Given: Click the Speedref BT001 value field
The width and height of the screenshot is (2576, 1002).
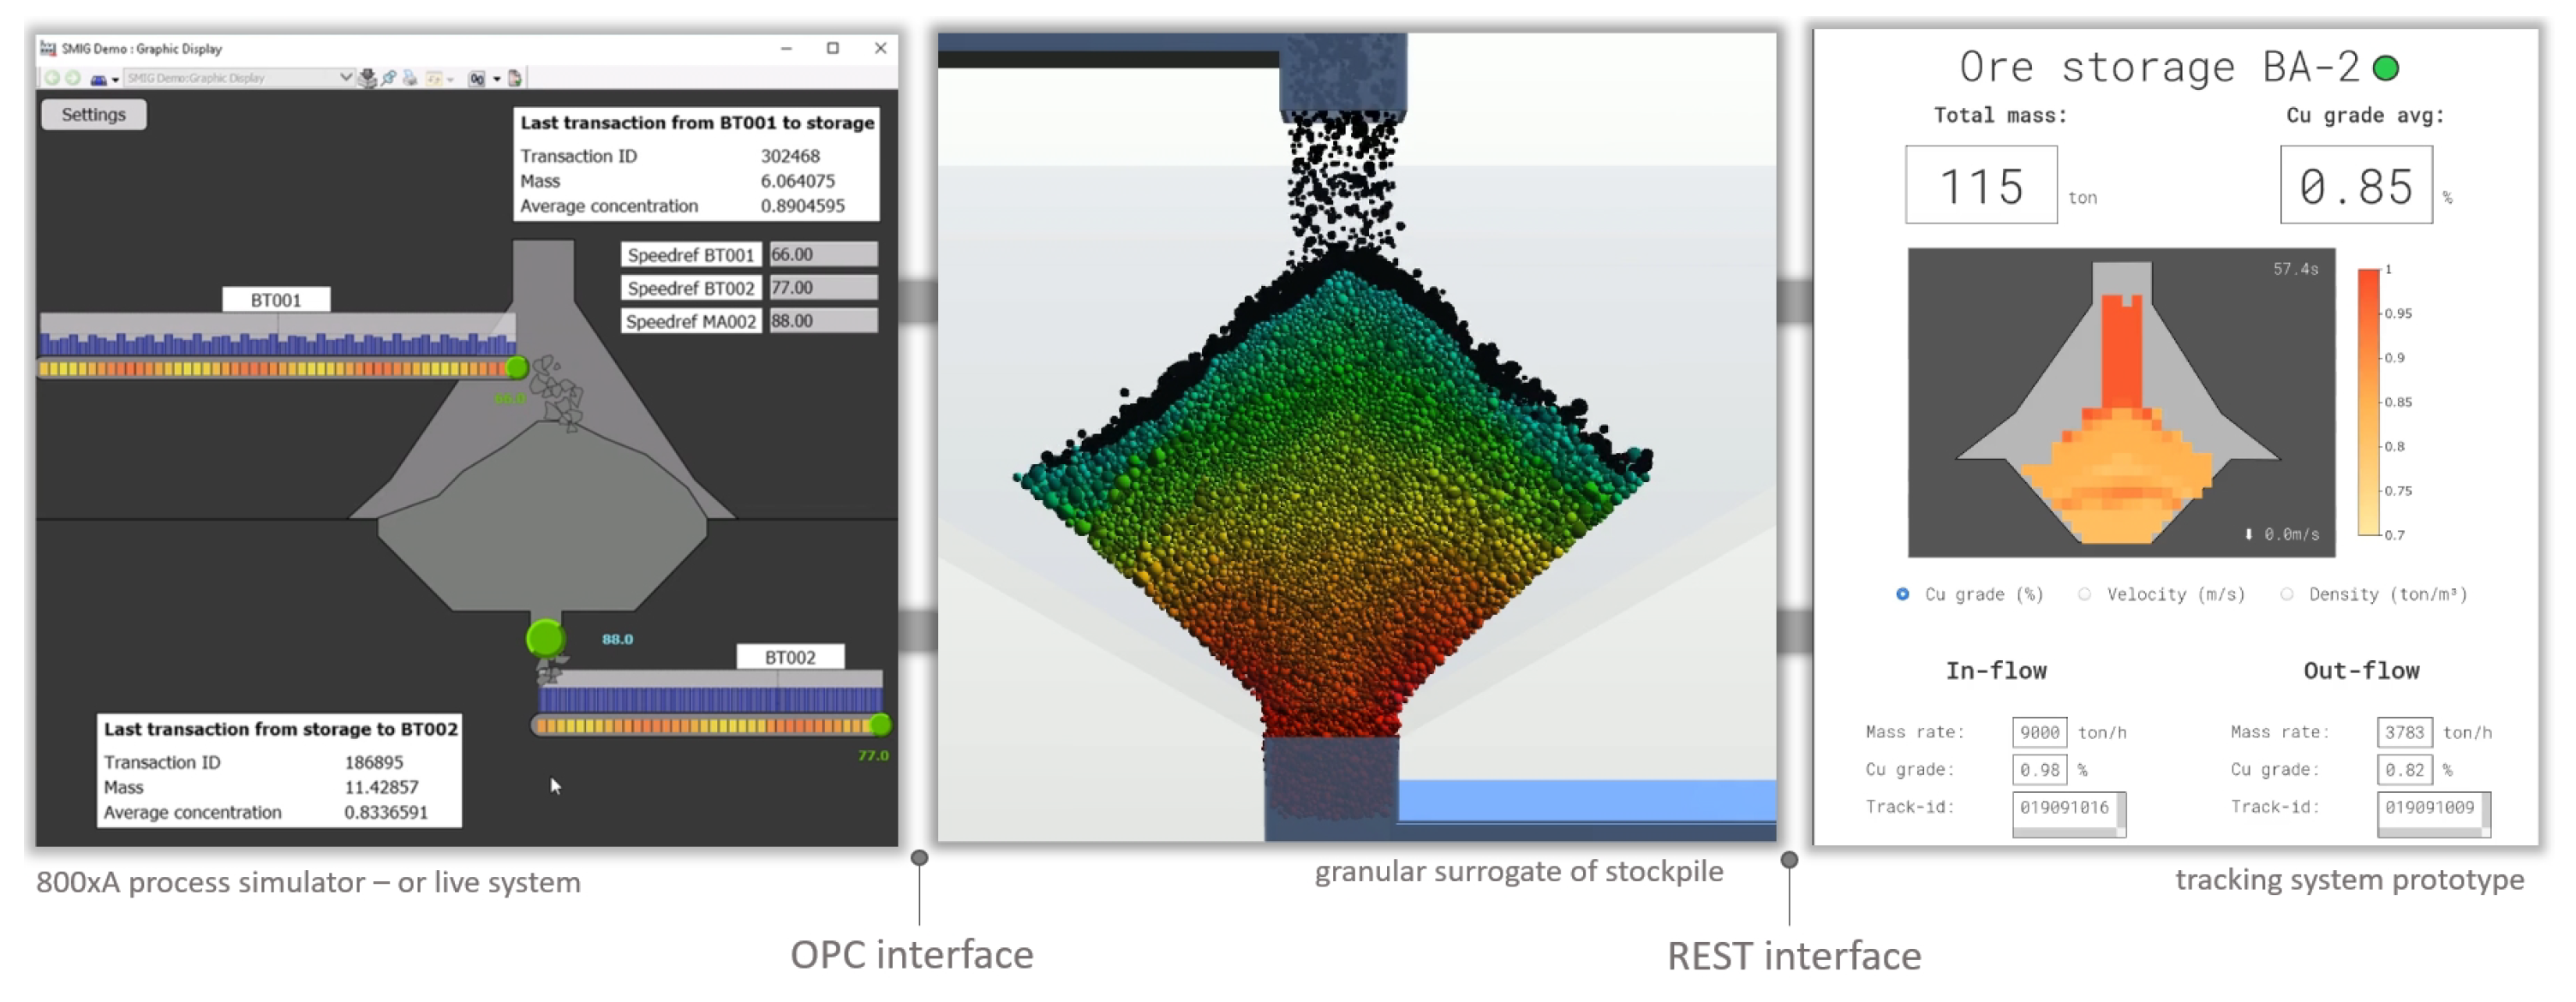Looking at the screenshot, I should pyautogui.click(x=823, y=255).
